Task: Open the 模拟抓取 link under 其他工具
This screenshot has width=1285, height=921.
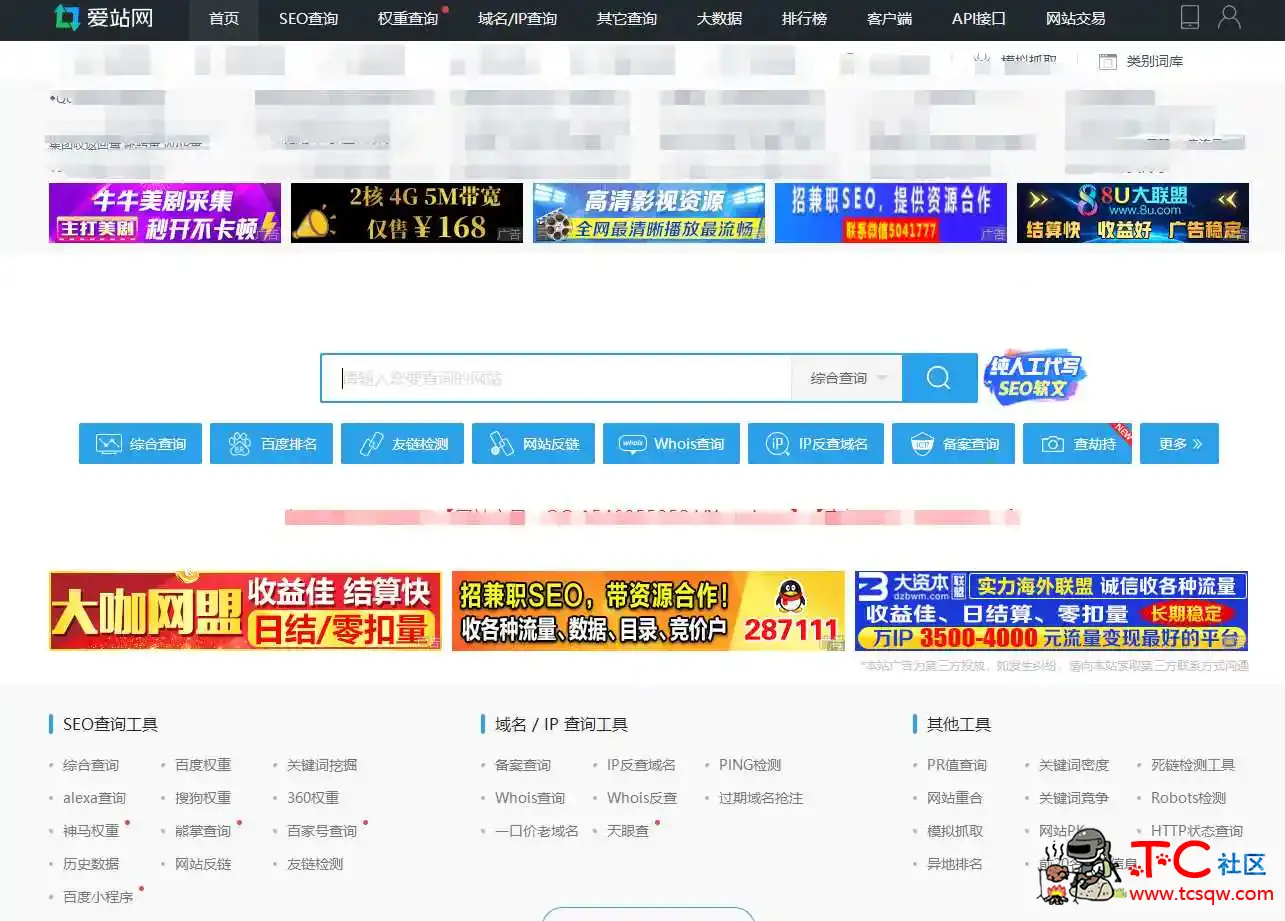Action: (955, 831)
